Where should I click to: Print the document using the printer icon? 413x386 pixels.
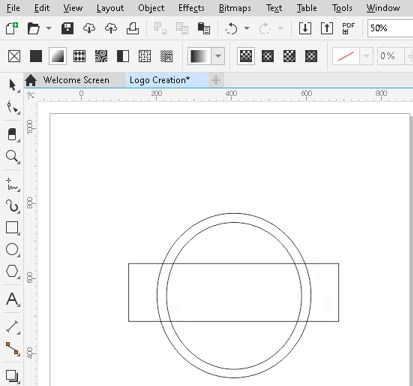(x=132, y=28)
